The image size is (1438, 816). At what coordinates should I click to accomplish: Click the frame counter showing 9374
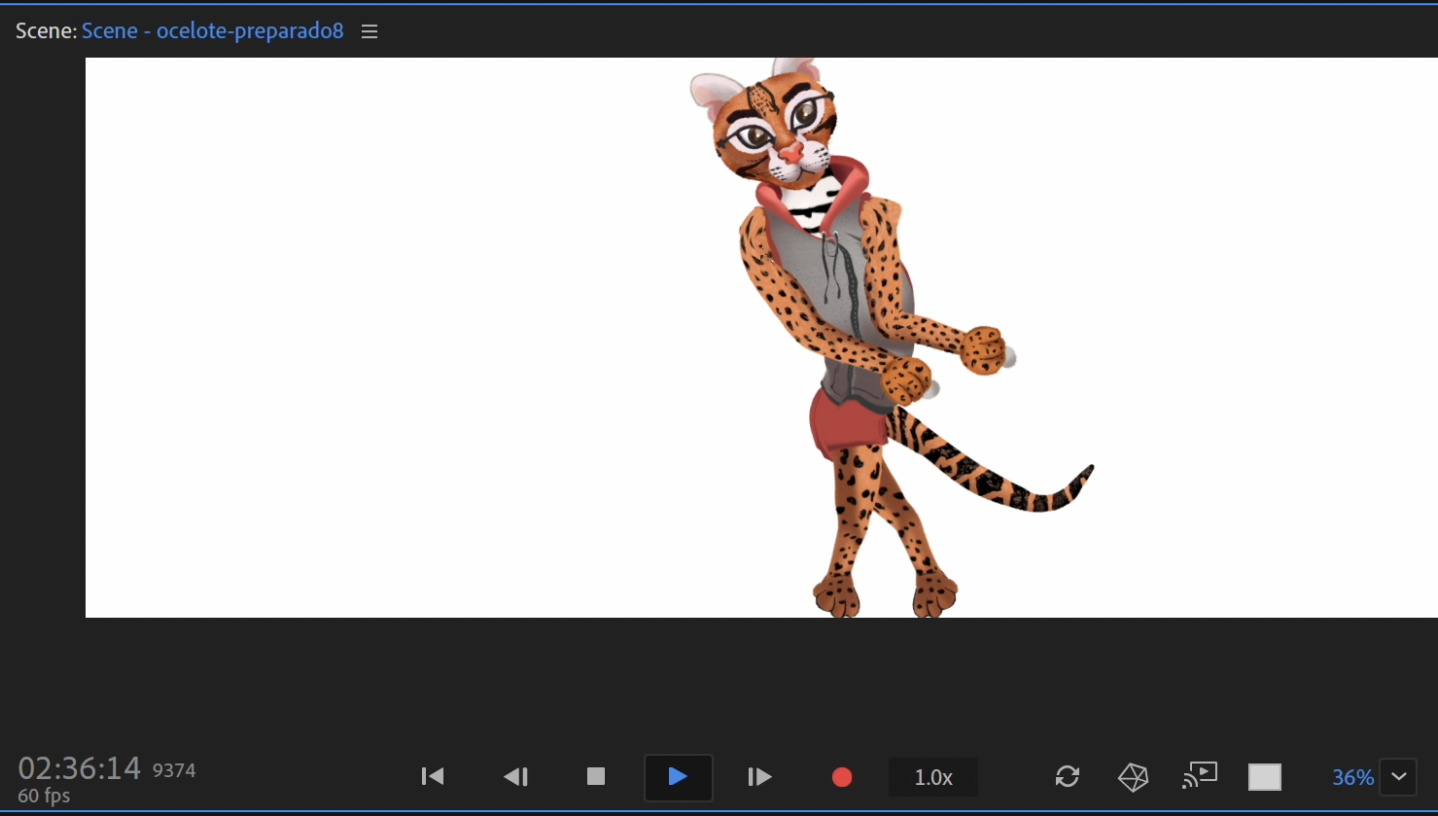pos(176,769)
